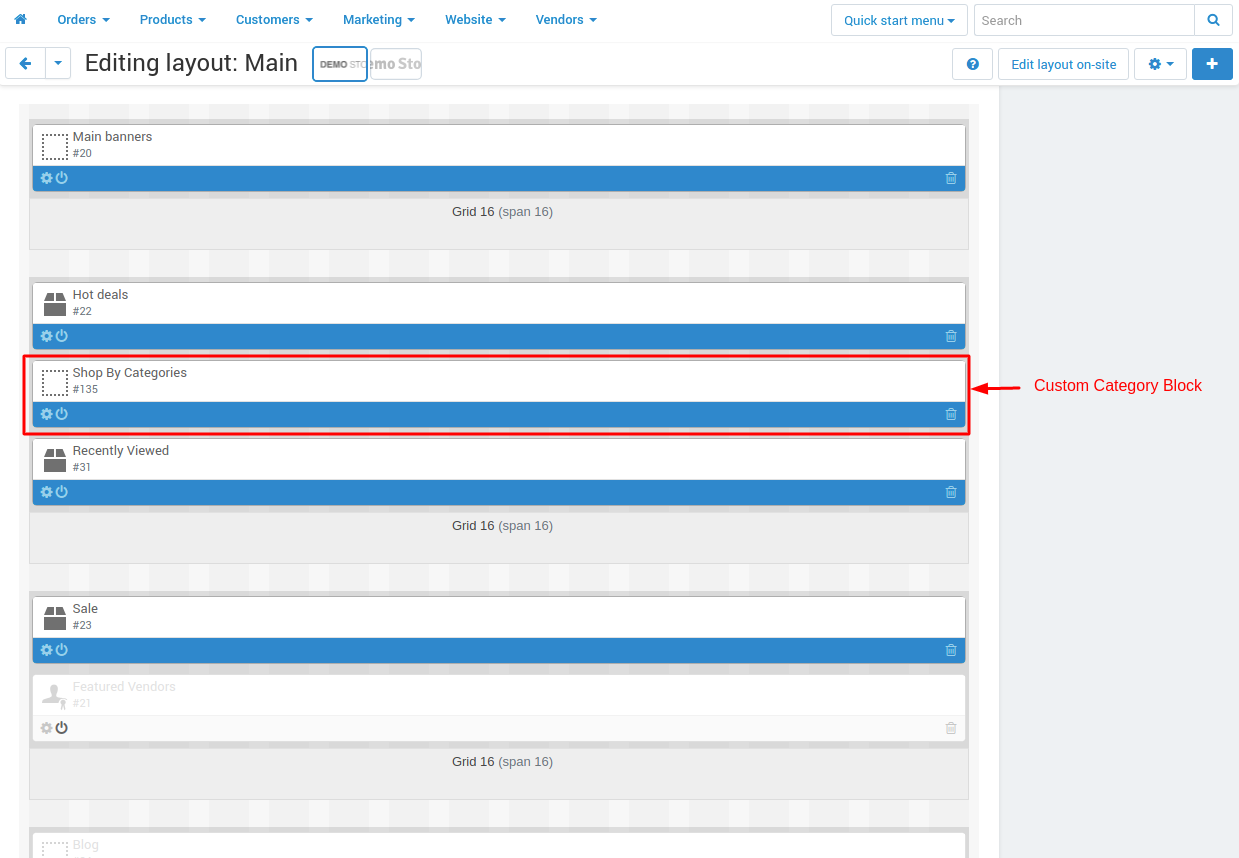Screen dimensions: 1239x858
Task: Enable the Featured Vendors block
Action: 62,728
